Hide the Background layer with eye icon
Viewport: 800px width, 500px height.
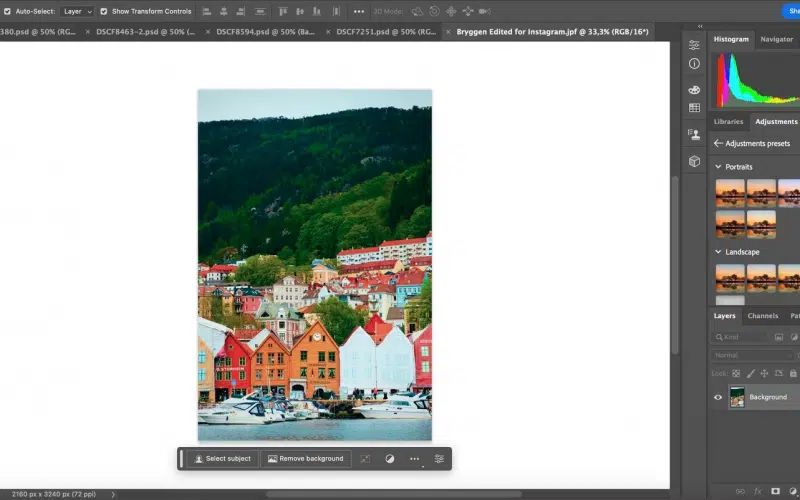coord(718,397)
